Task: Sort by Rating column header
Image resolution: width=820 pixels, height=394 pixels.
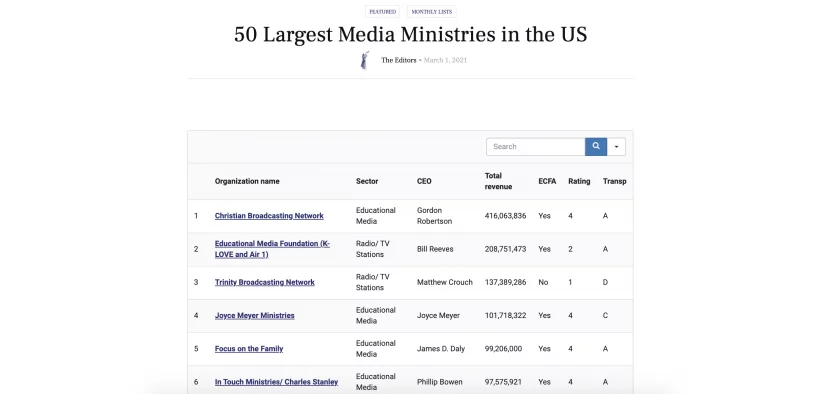Action: click(x=579, y=181)
